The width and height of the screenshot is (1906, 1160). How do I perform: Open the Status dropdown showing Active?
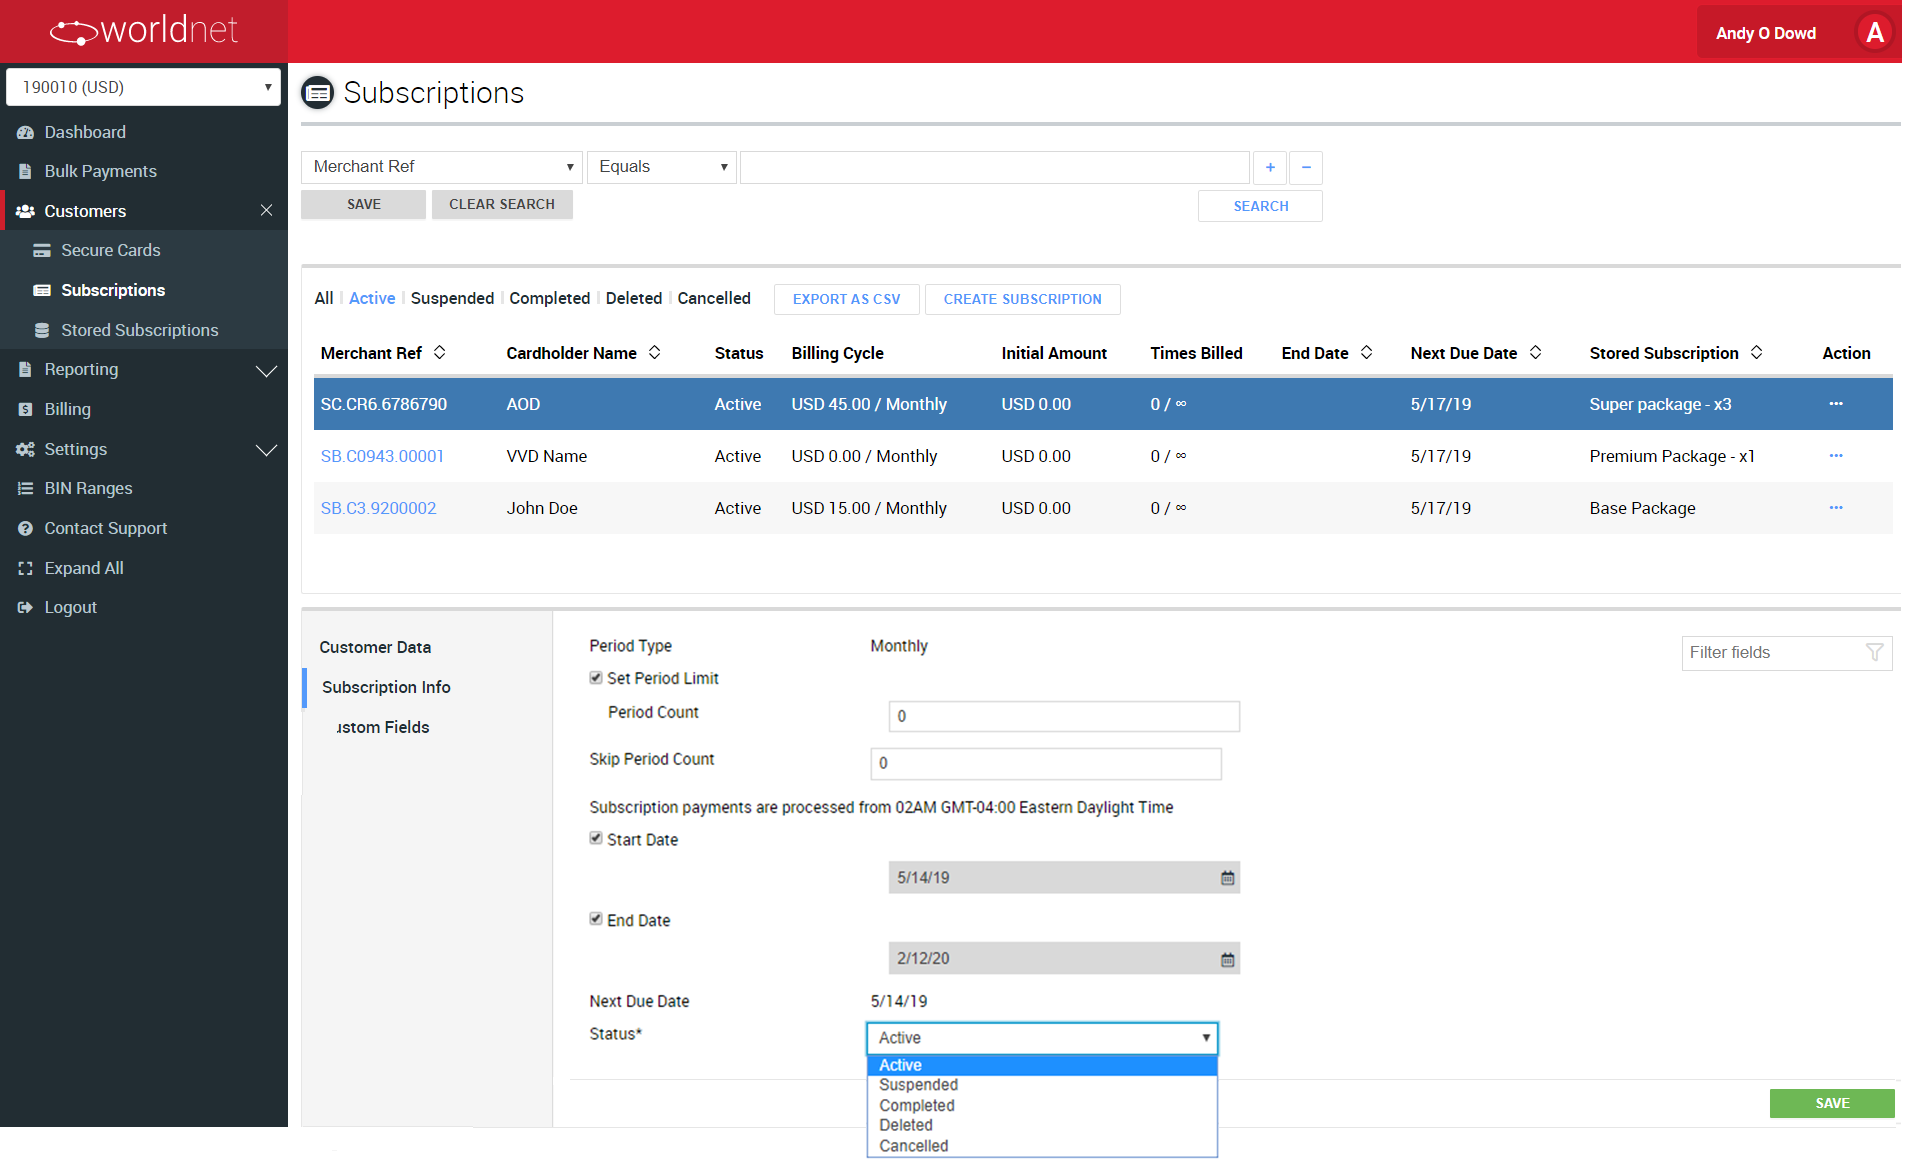1042,1038
